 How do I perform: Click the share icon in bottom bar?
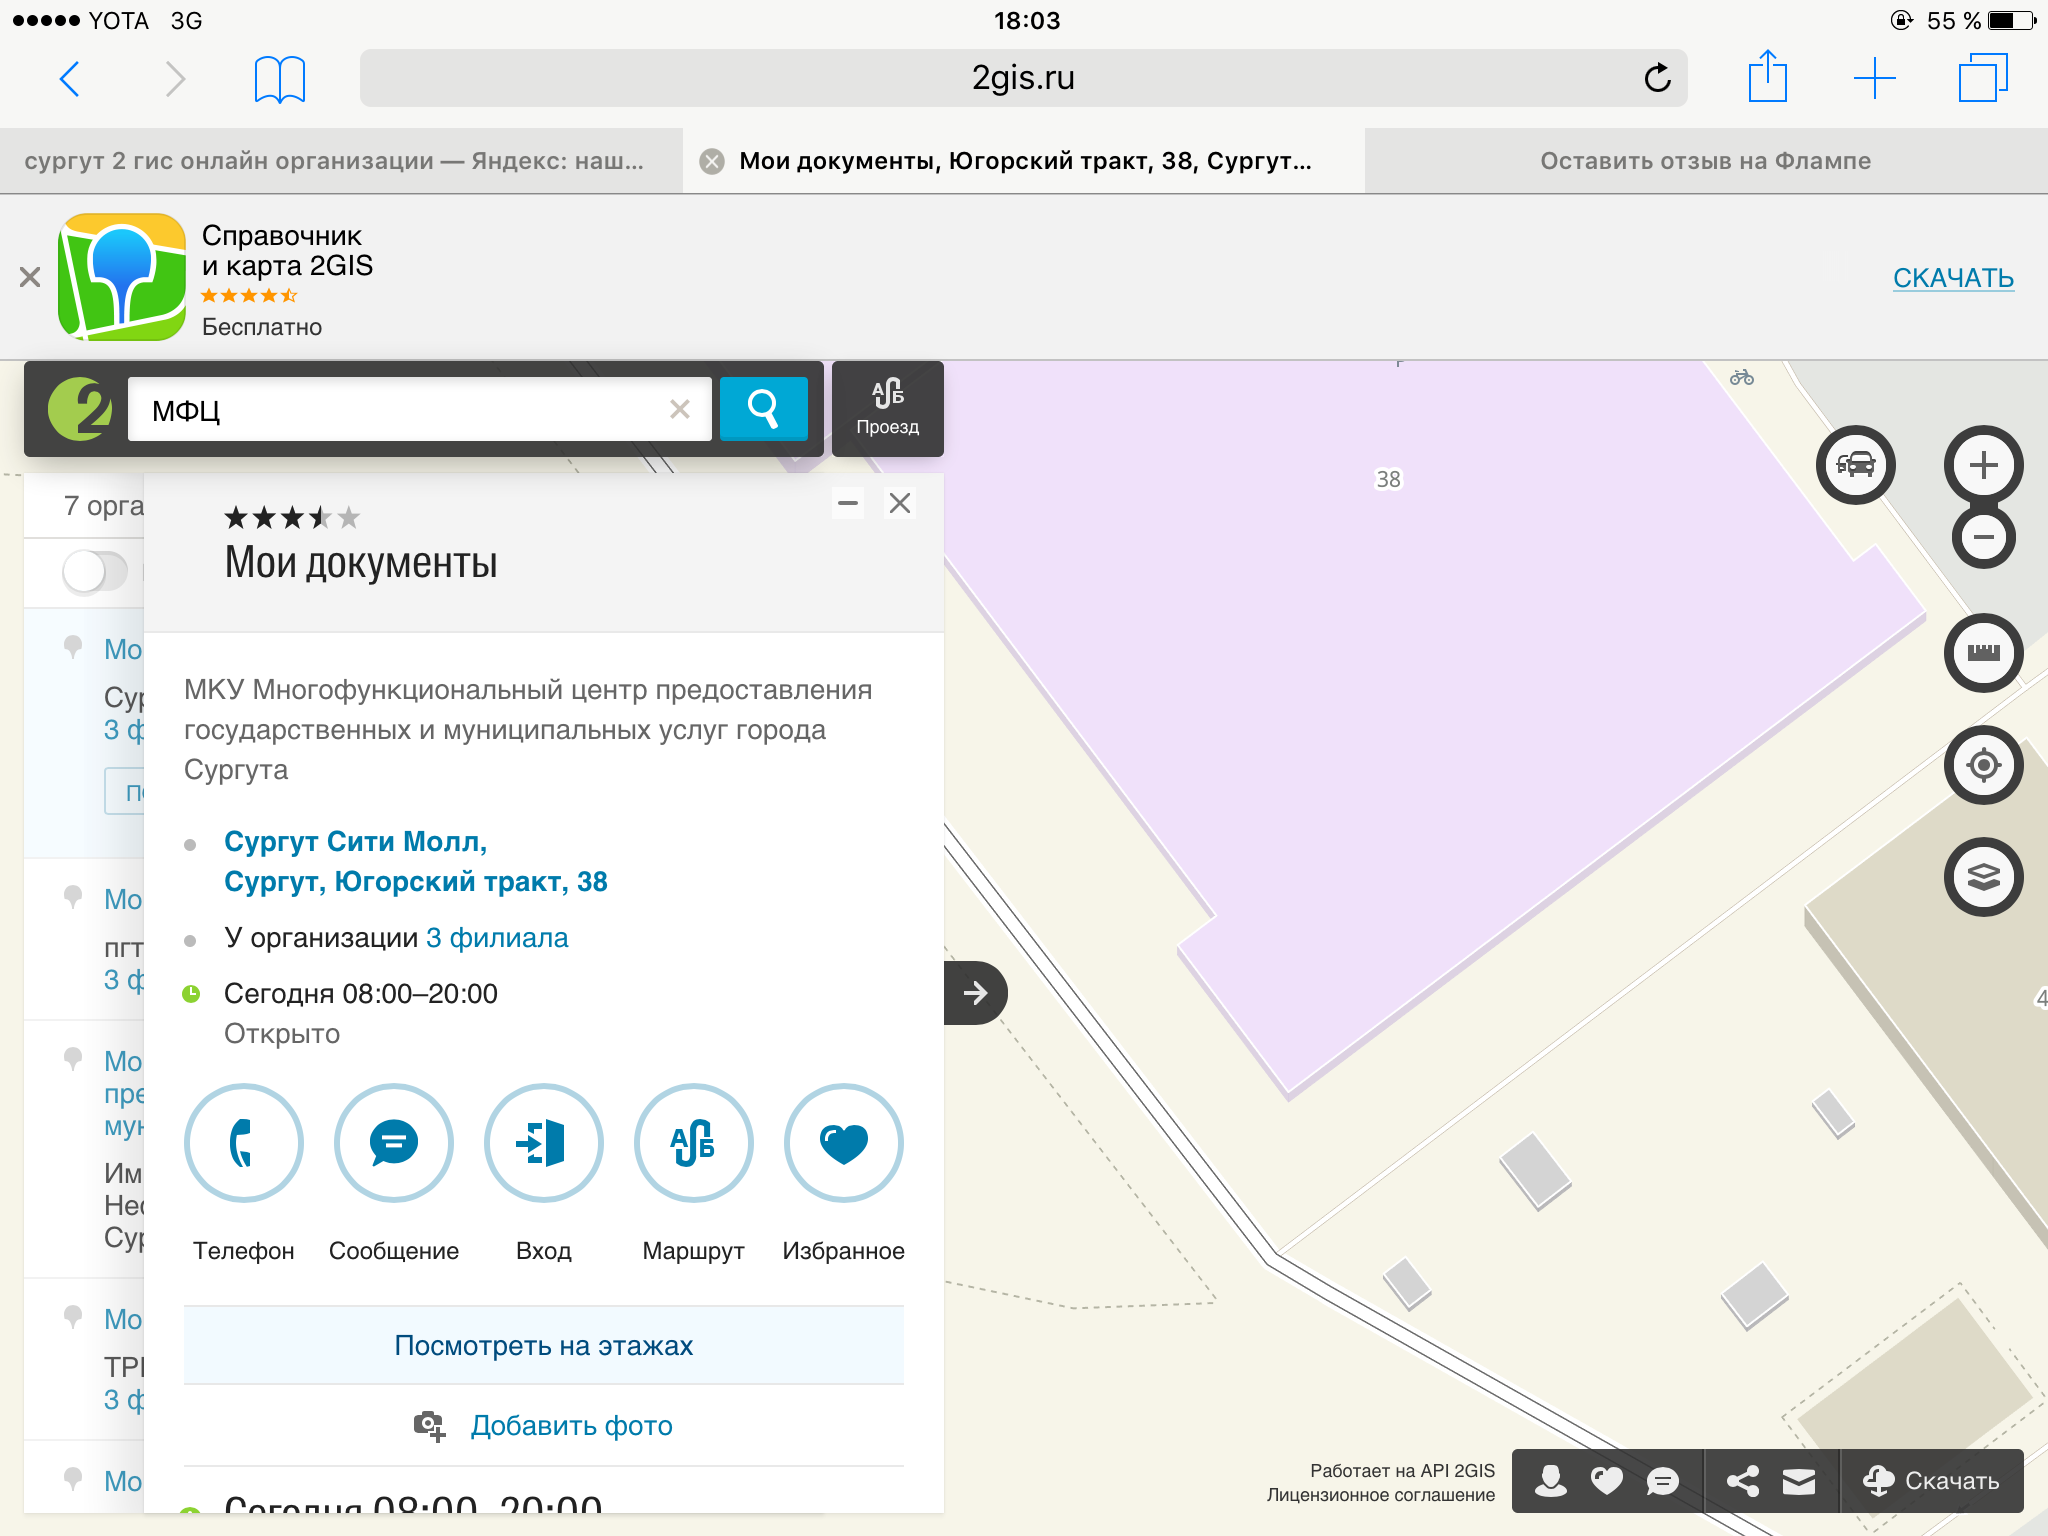pos(1743,1481)
